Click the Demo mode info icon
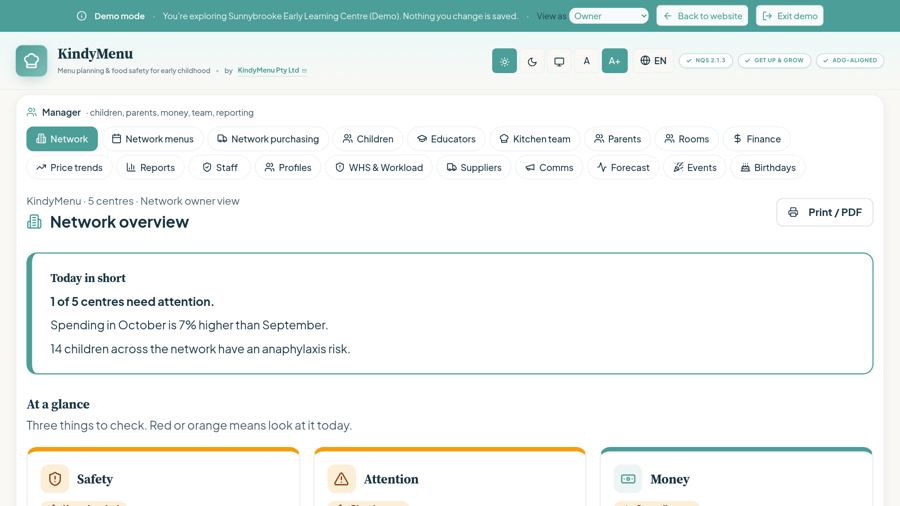Screen dimensions: 900x506 click(x=82, y=16)
